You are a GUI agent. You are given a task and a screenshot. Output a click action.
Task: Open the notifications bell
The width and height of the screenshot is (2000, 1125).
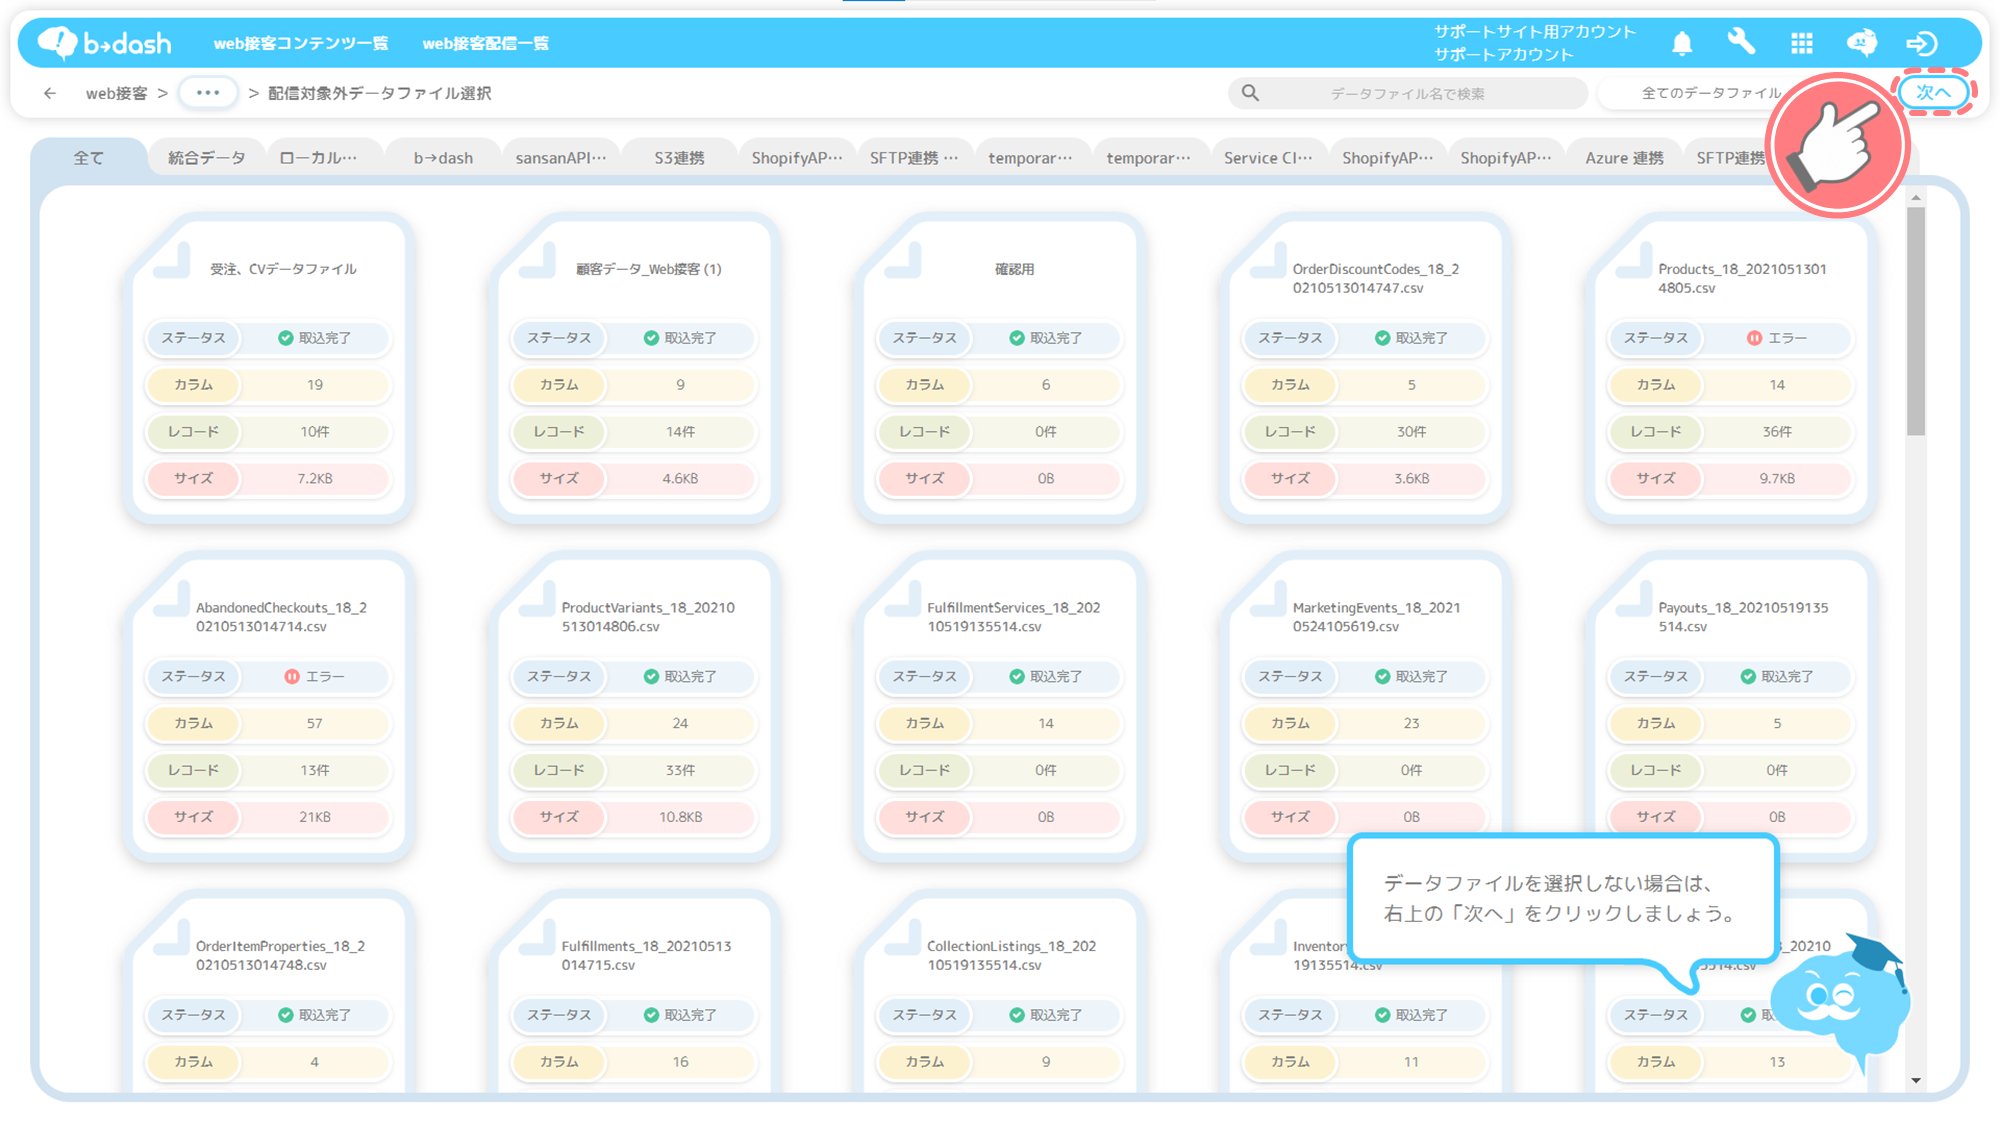tap(1682, 43)
